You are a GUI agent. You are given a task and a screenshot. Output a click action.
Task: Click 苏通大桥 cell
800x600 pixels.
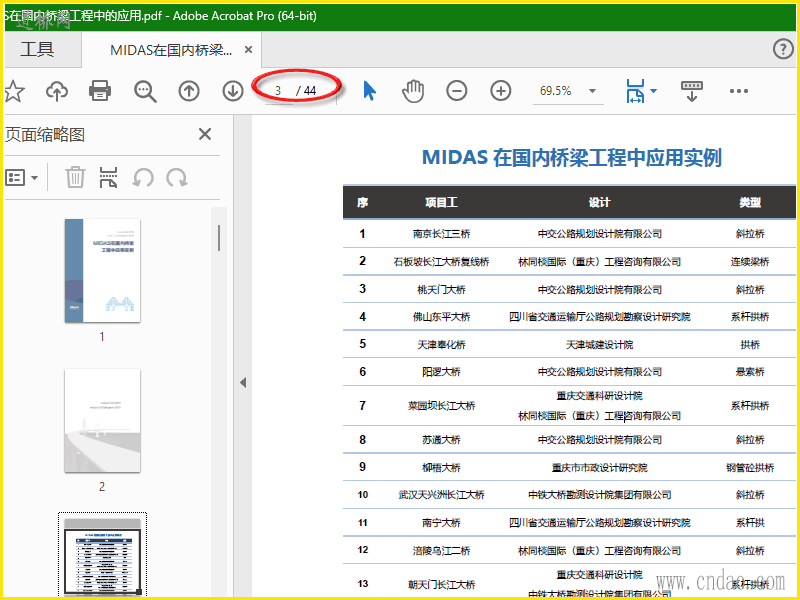(441, 440)
